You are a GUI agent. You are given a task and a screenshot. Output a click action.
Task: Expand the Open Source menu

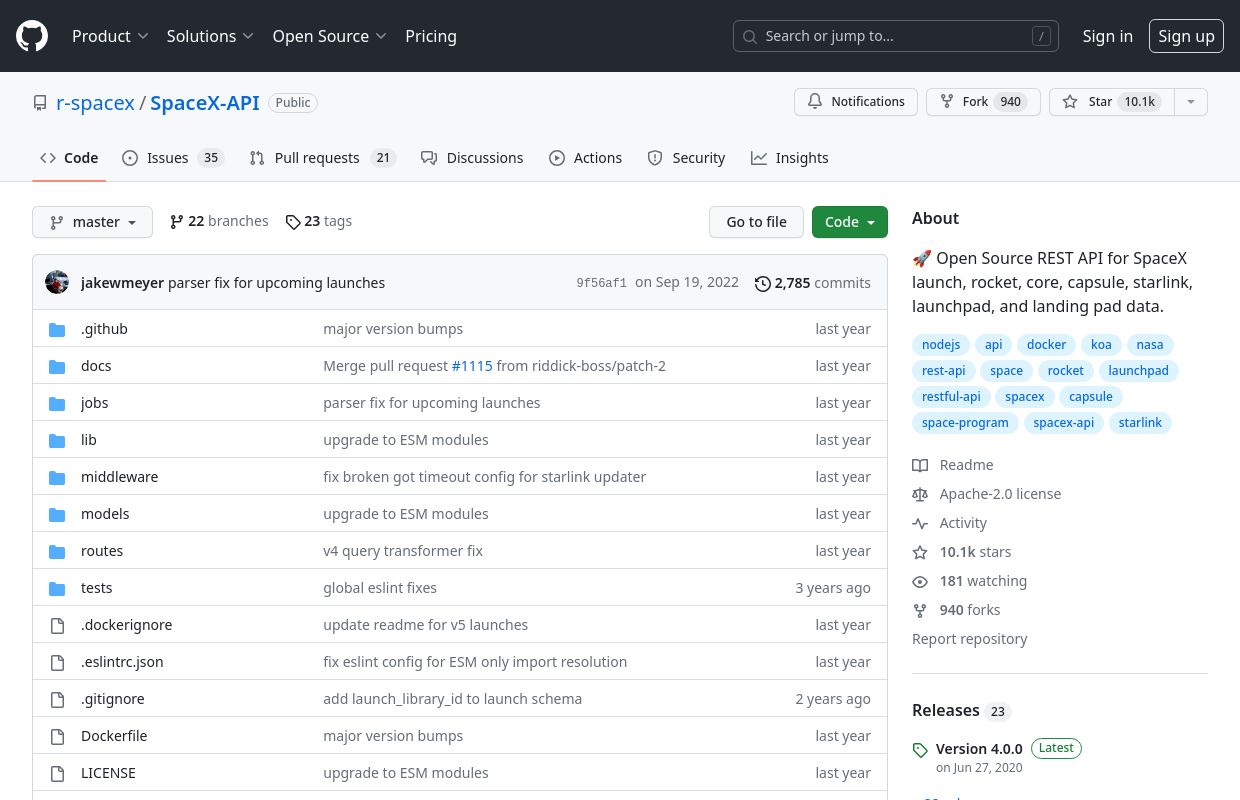tap(329, 36)
